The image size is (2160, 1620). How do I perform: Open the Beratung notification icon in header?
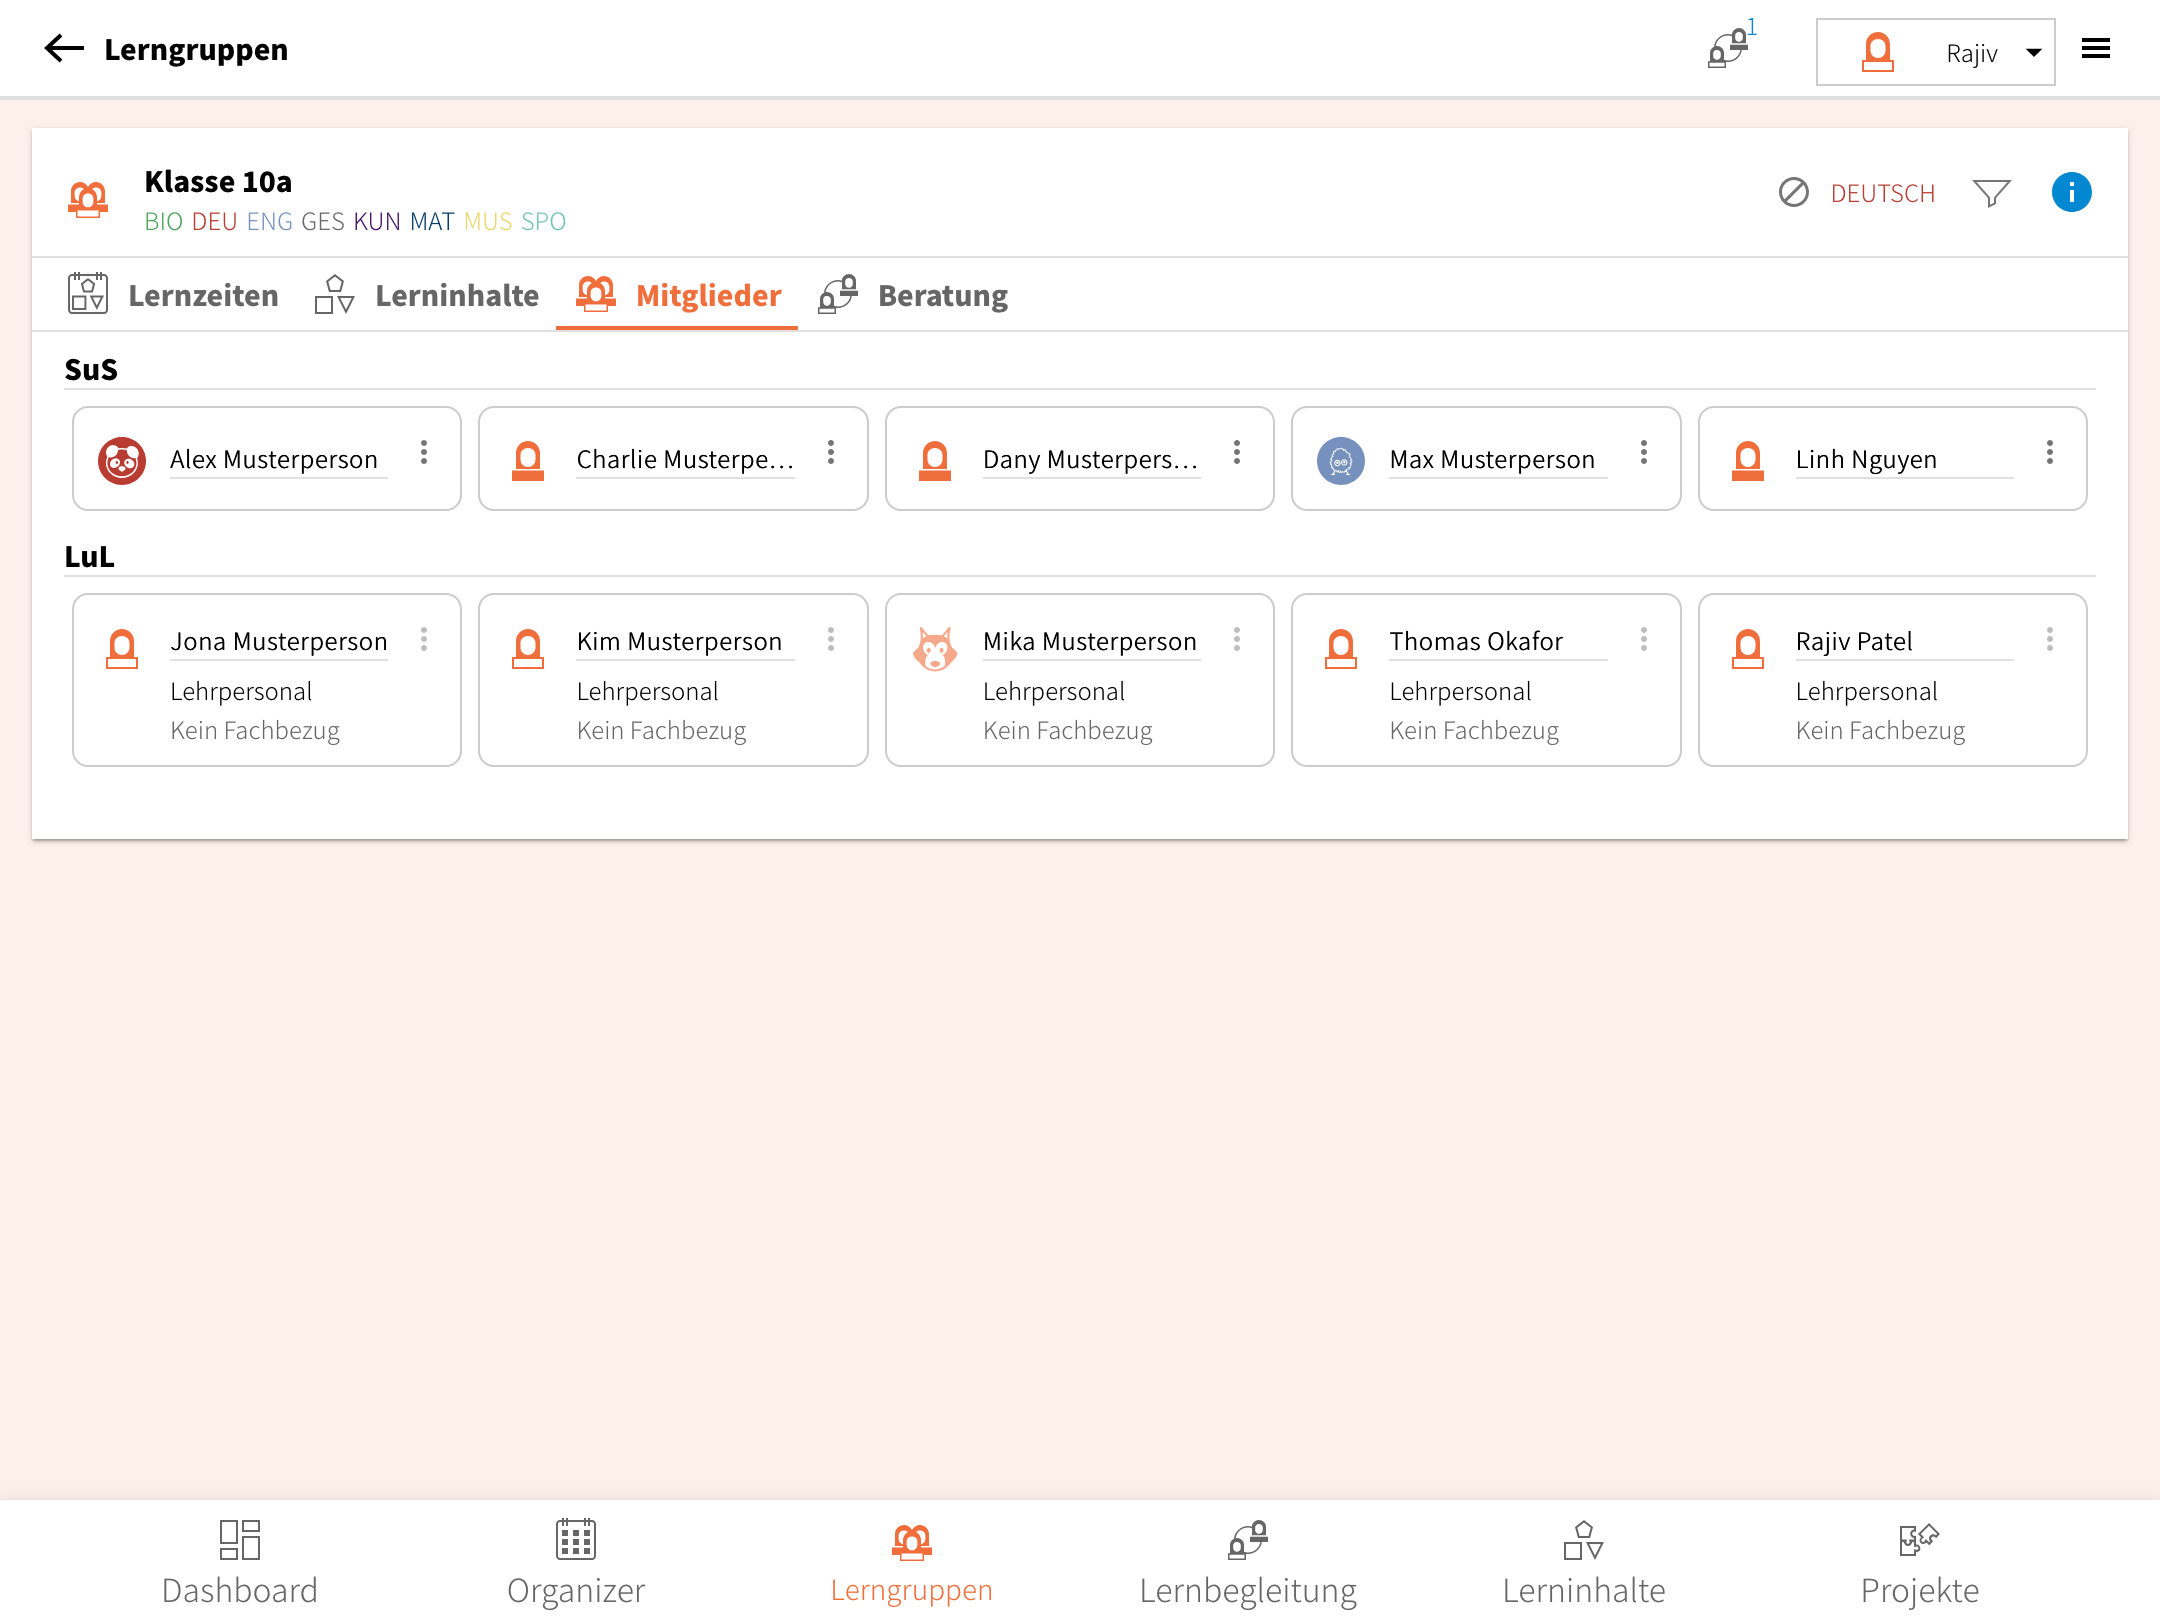click(x=1729, y=49)
